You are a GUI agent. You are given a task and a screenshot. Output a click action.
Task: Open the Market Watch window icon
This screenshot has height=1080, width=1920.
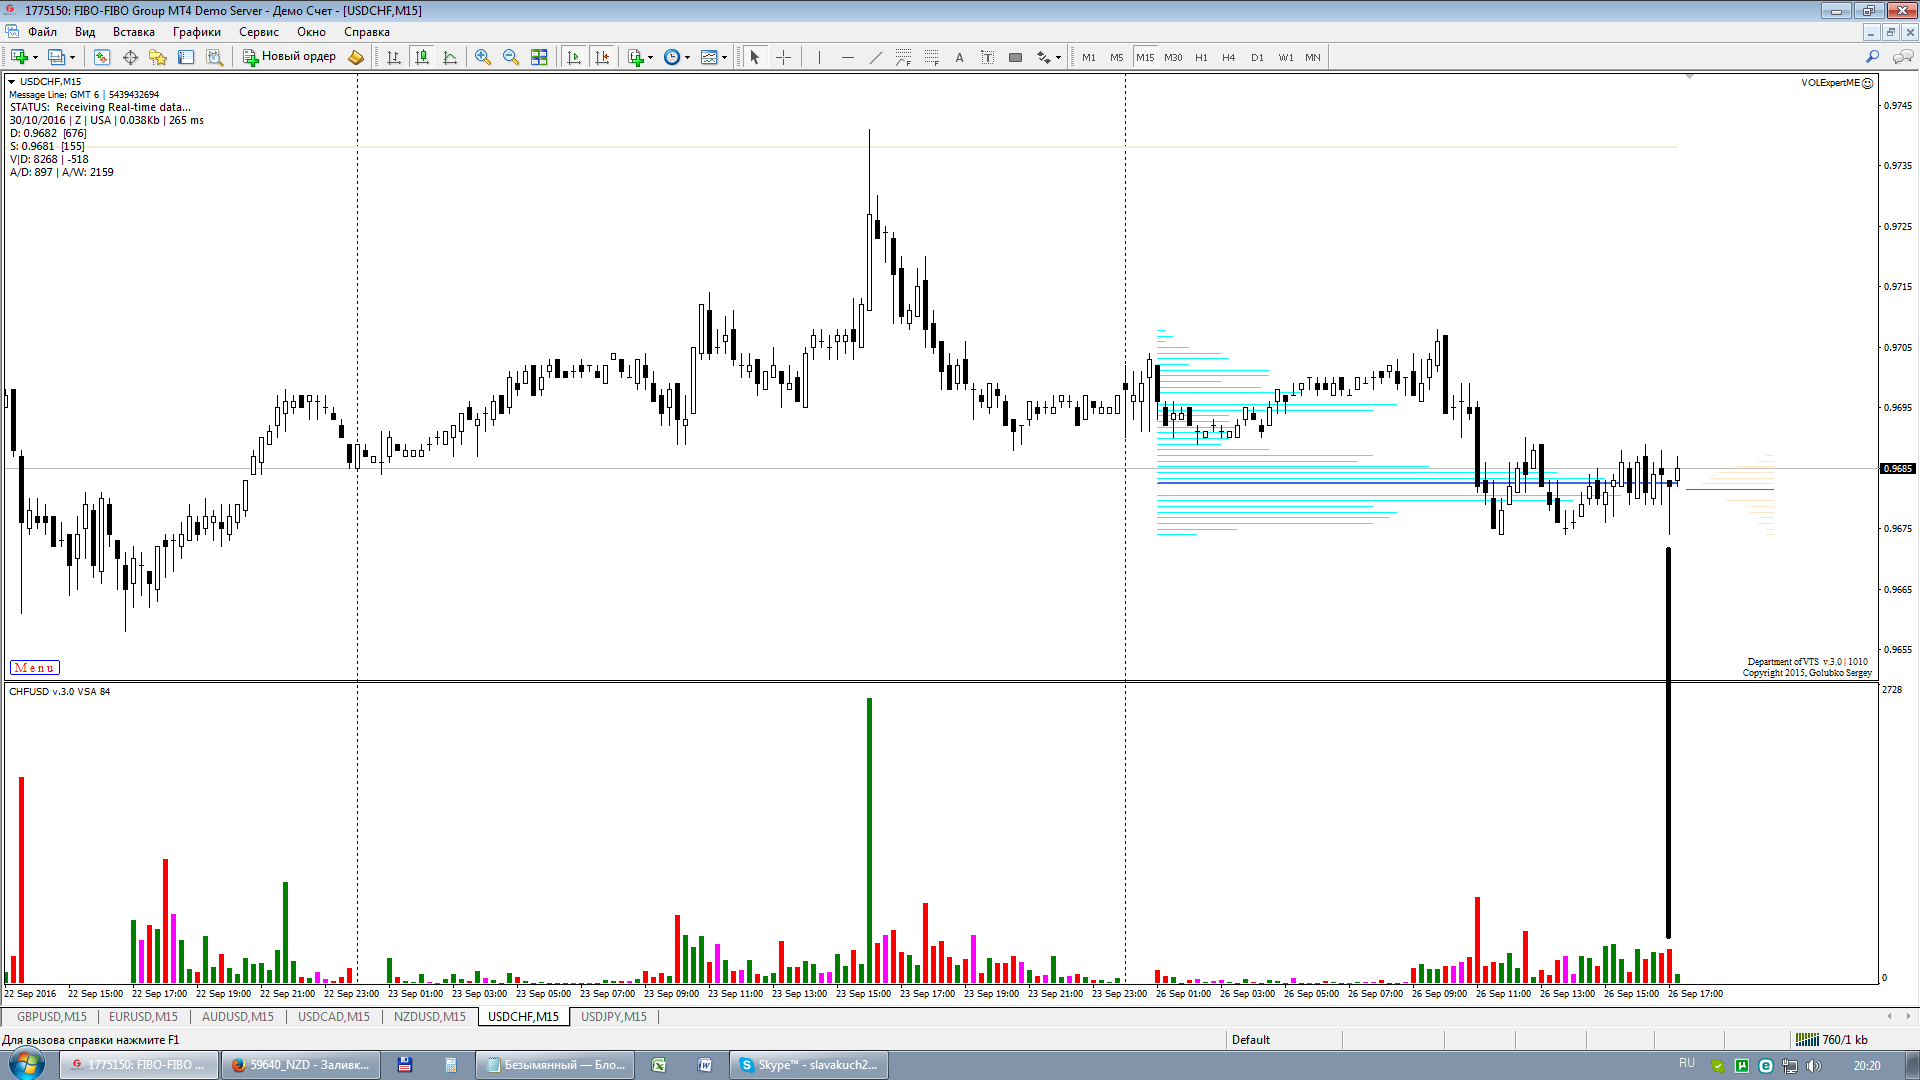pyautogui.click(x=102, y=57)
